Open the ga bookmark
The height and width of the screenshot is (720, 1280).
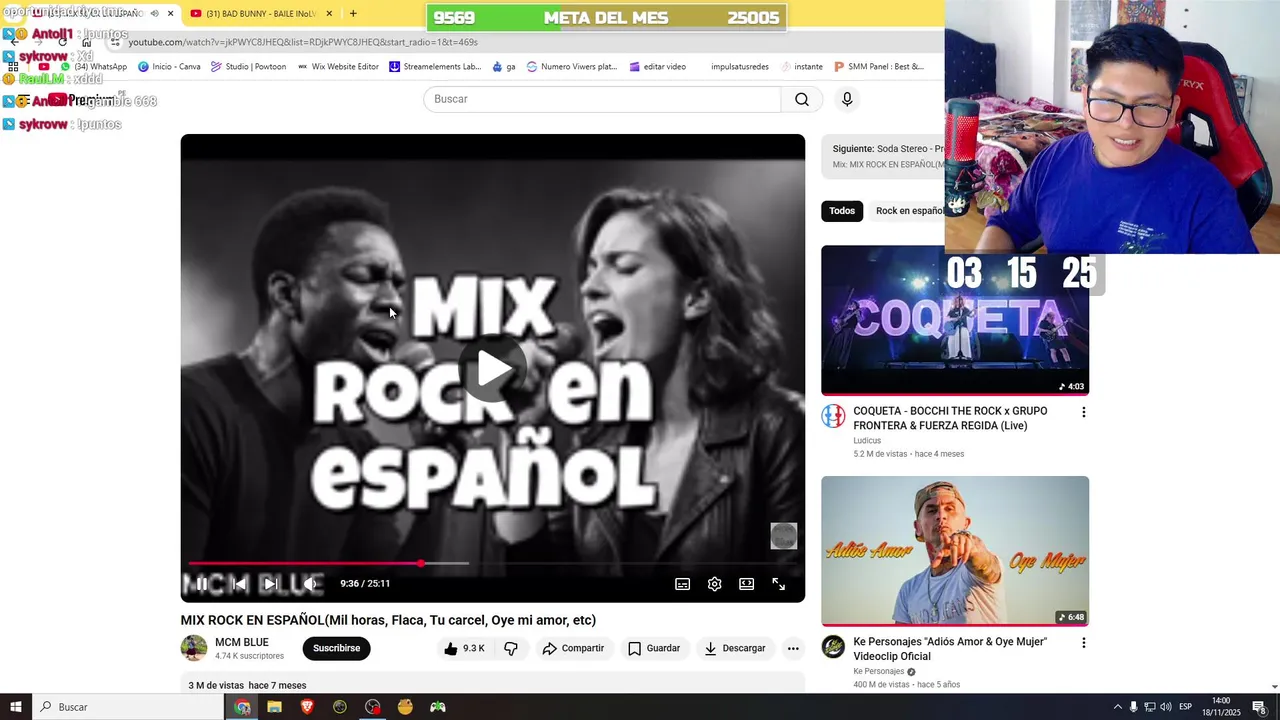point(504,67)
